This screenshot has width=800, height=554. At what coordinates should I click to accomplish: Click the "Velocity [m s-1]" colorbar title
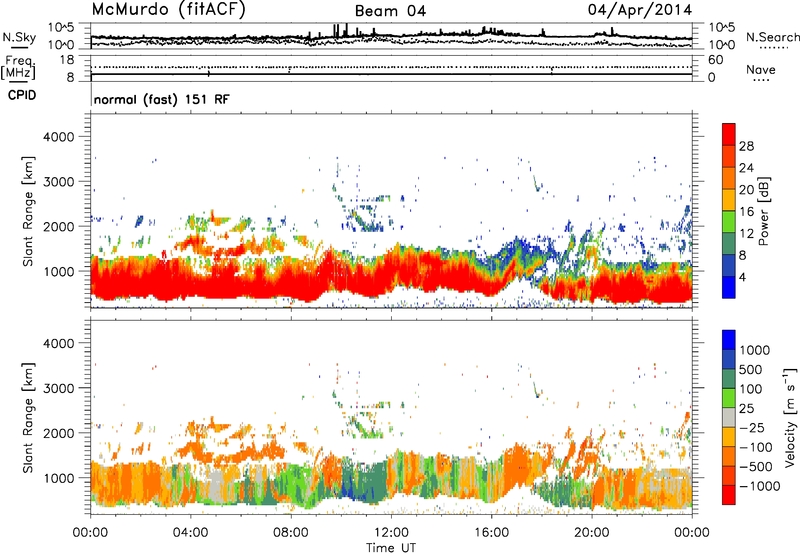790,417
